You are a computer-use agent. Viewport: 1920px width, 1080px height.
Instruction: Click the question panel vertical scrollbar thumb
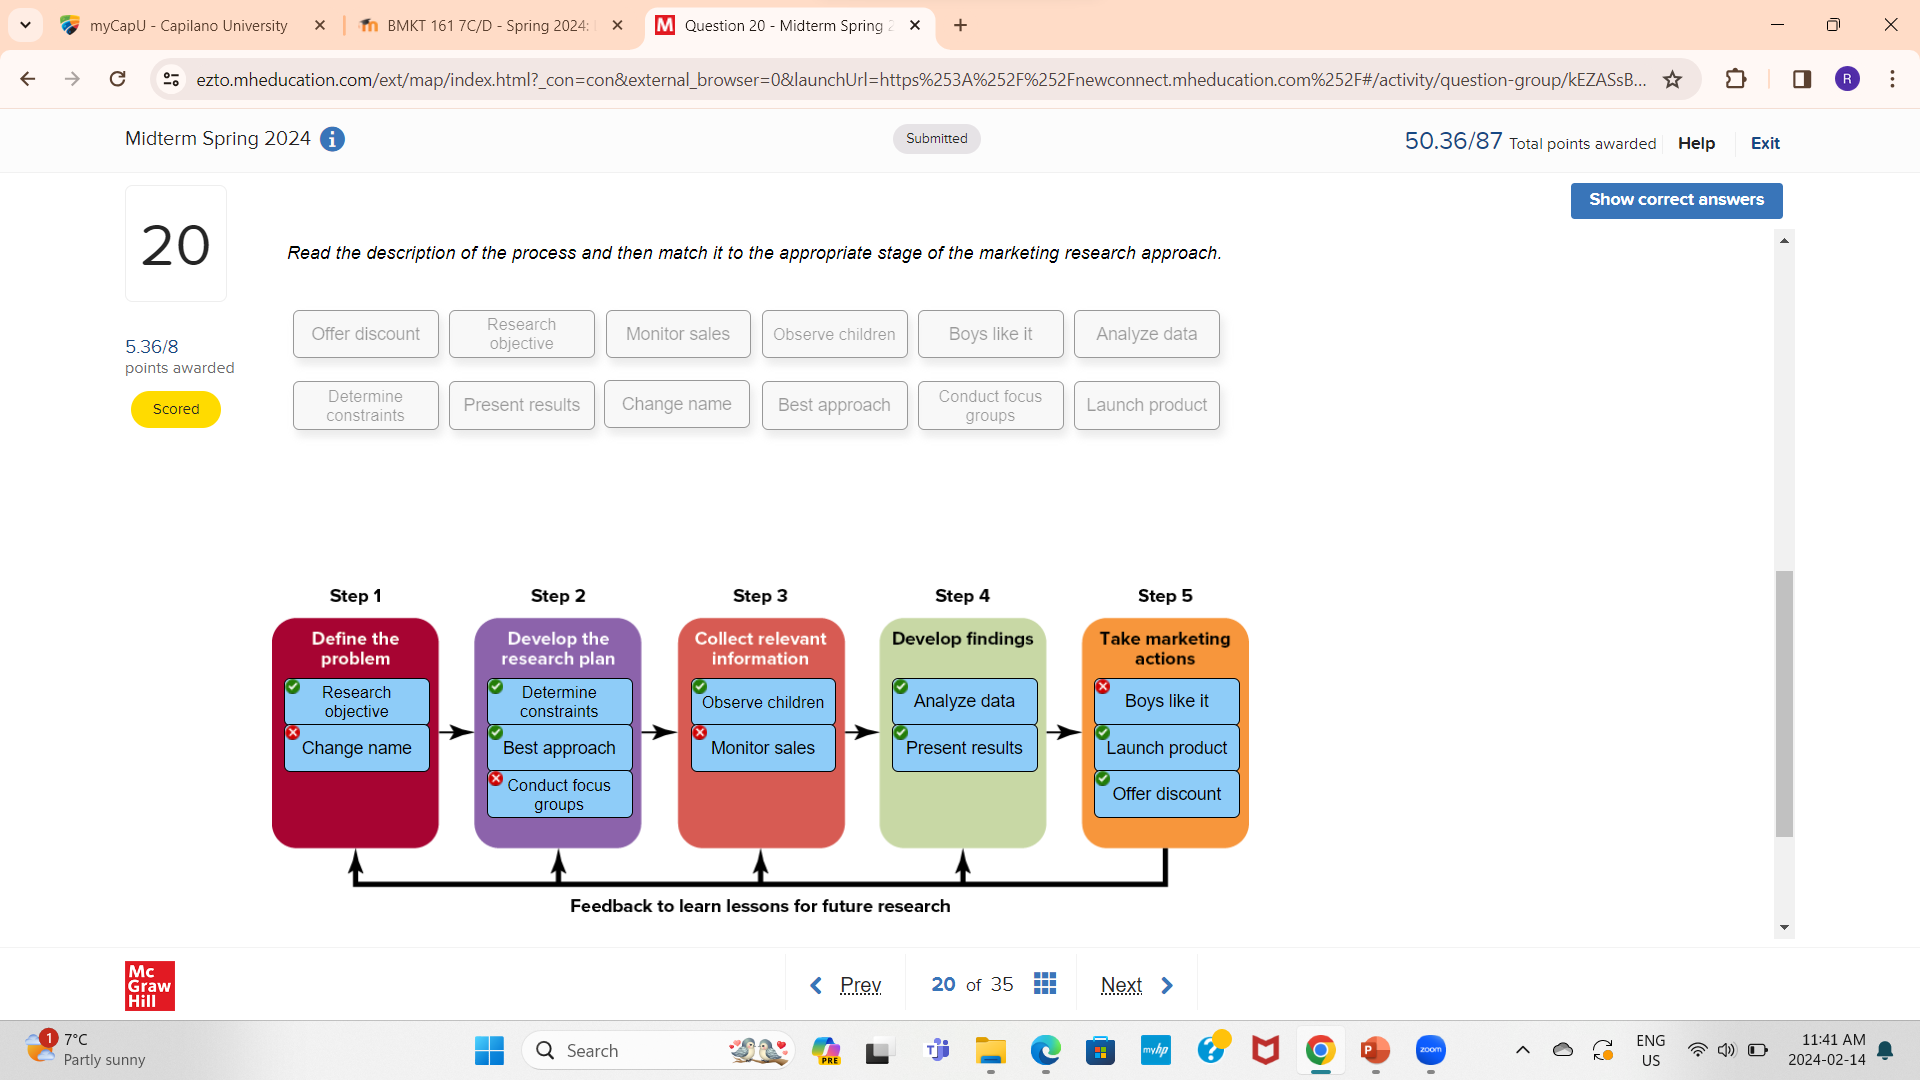pos(1784,703)
